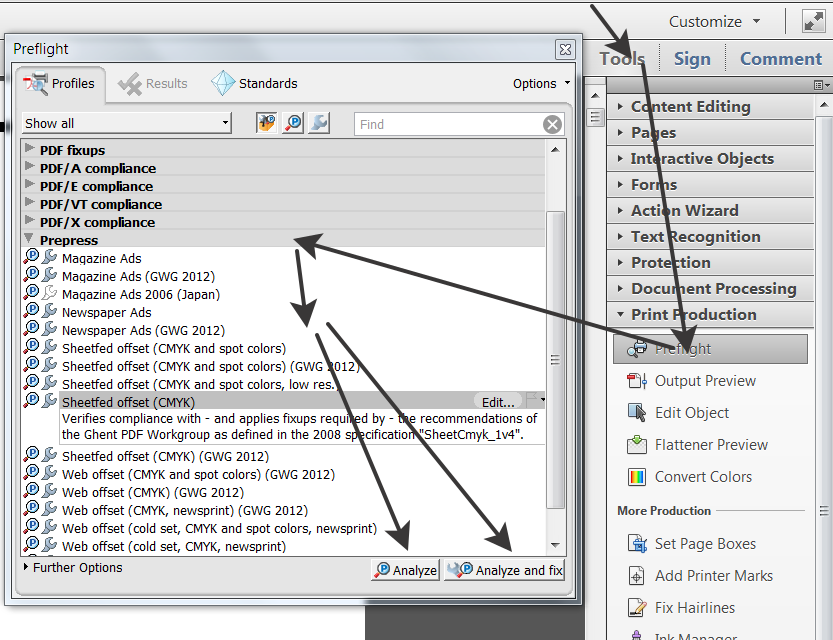Expand the PDF fixups group
833x640 pixels.
[x=29, y=148]
